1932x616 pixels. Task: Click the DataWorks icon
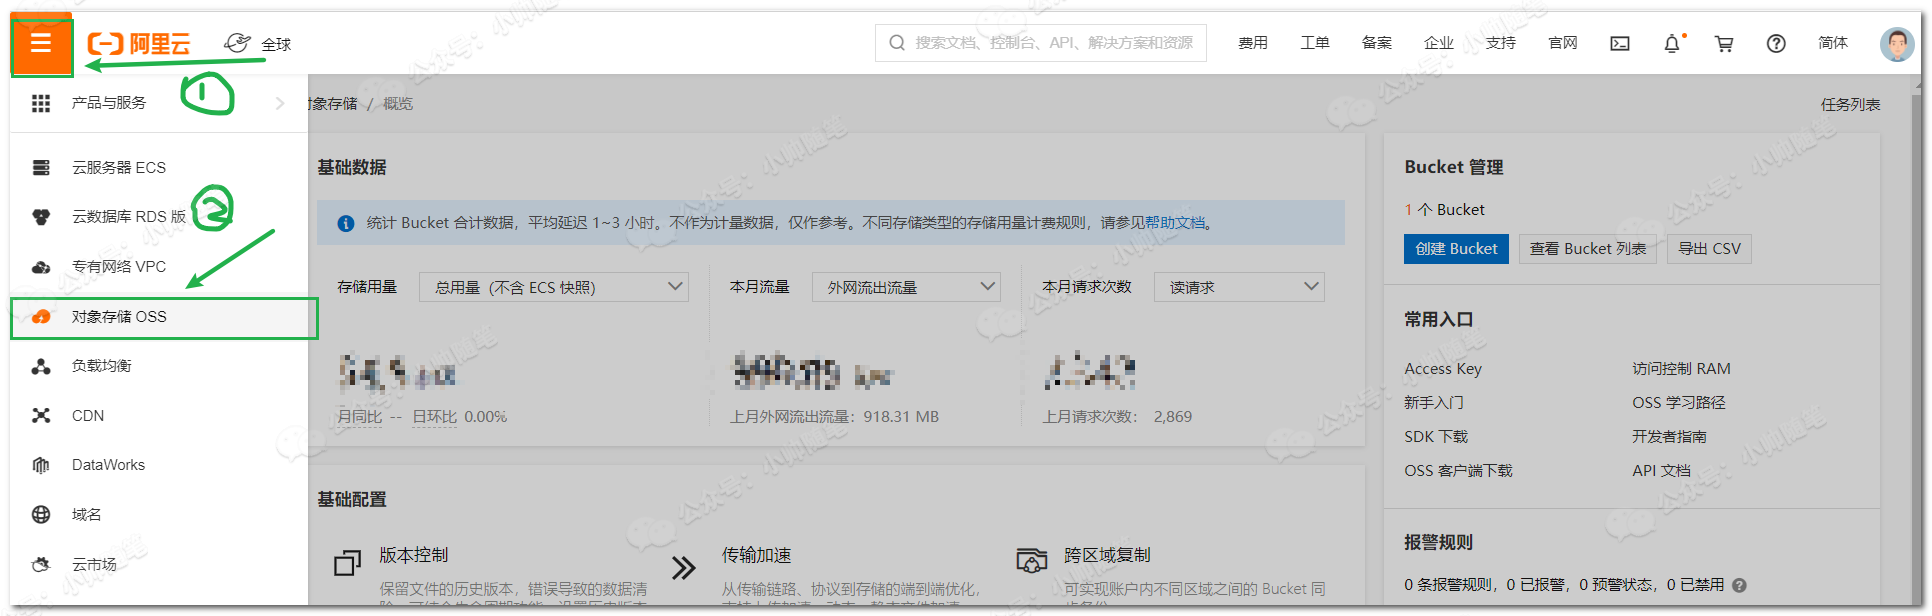(x=41, y=465)
